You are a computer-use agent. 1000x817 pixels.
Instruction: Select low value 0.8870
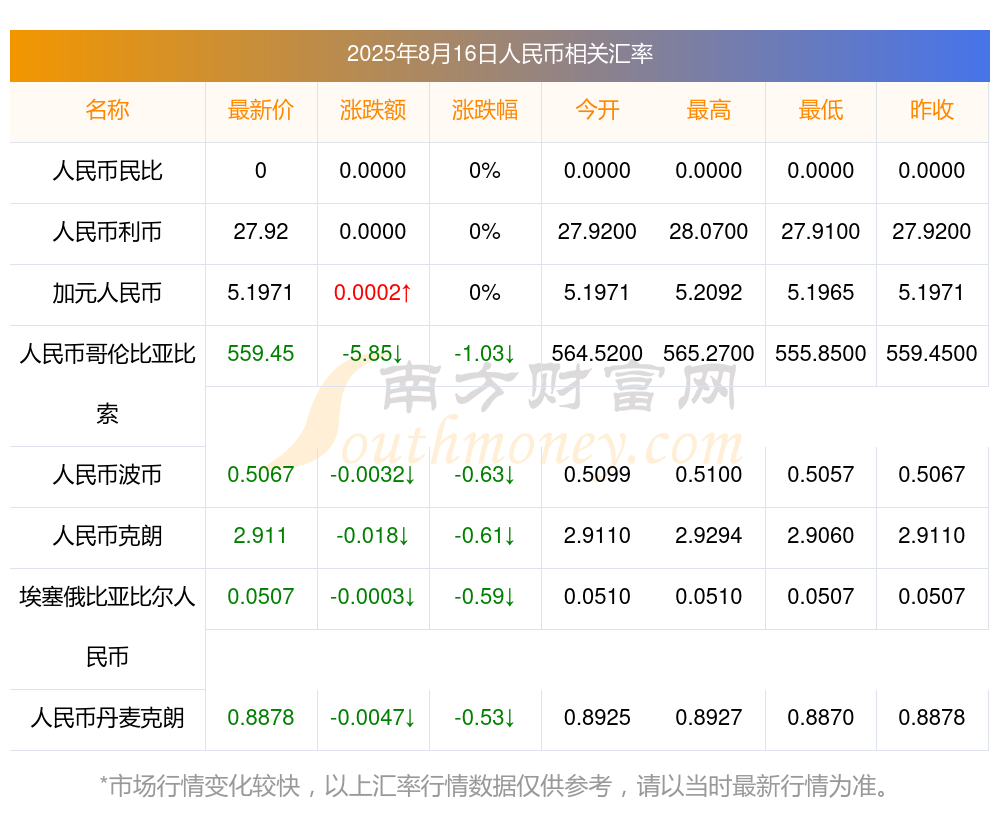821,718
